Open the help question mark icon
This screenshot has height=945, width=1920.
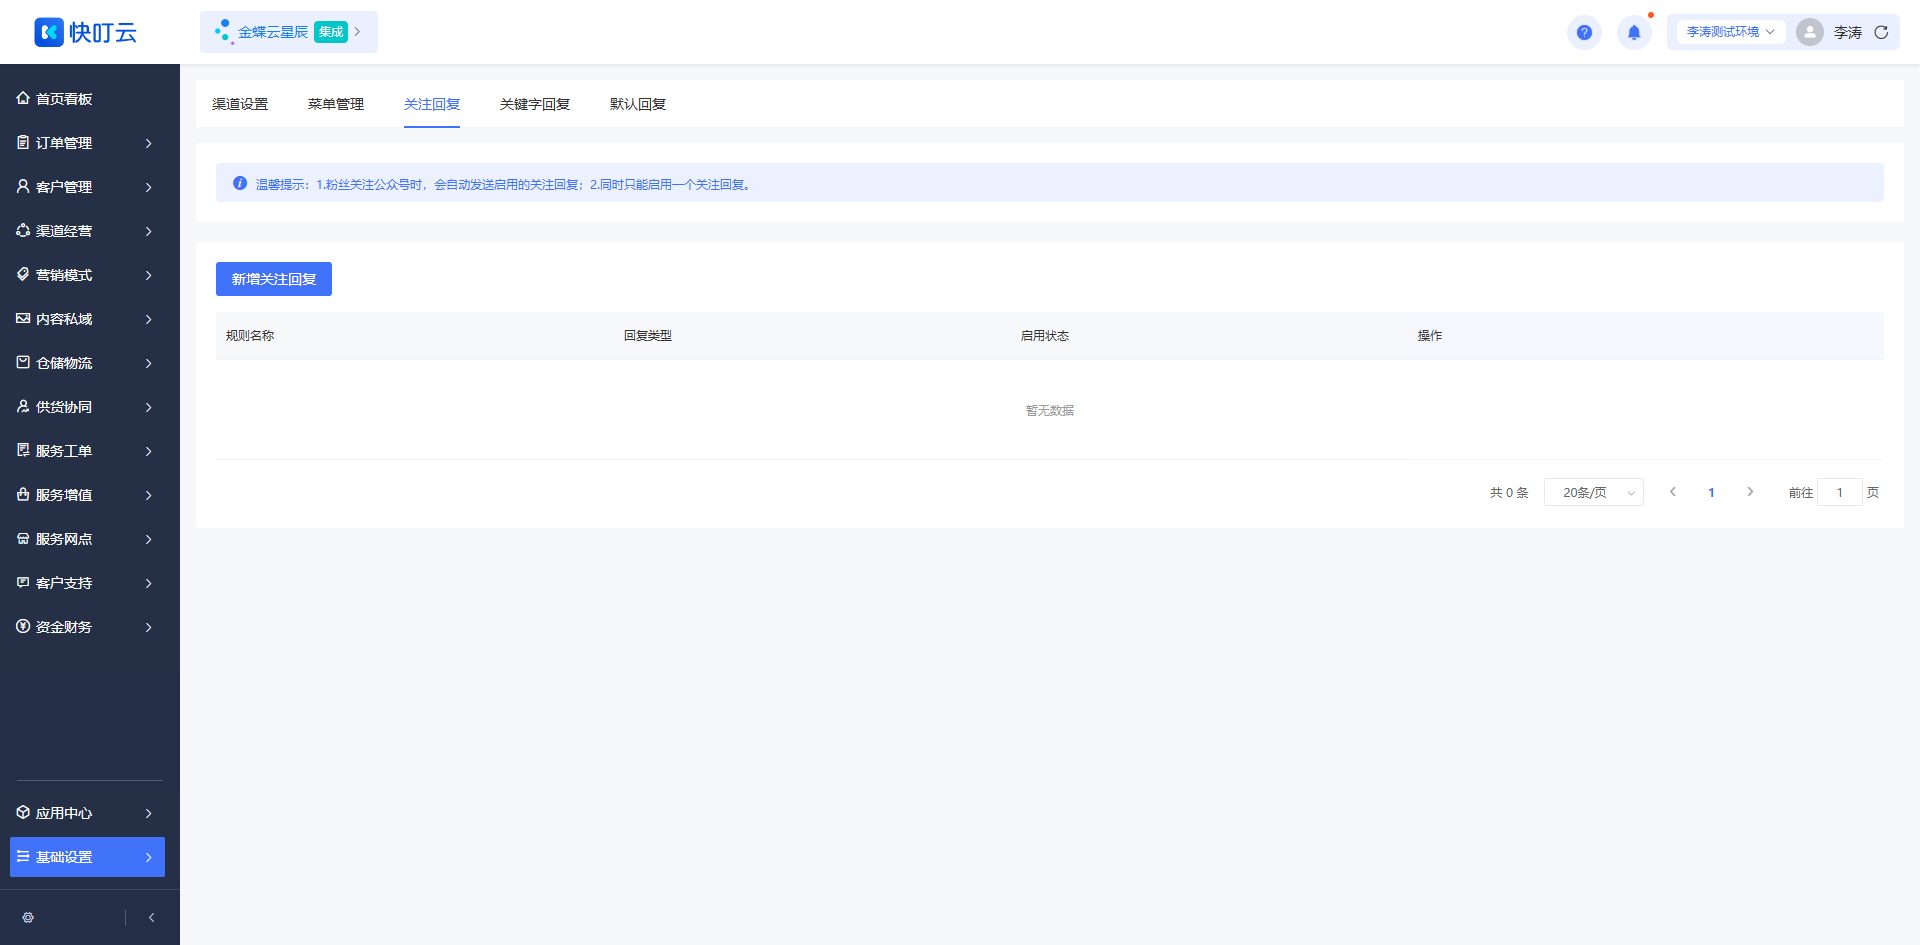click(x=1584, y=32)
